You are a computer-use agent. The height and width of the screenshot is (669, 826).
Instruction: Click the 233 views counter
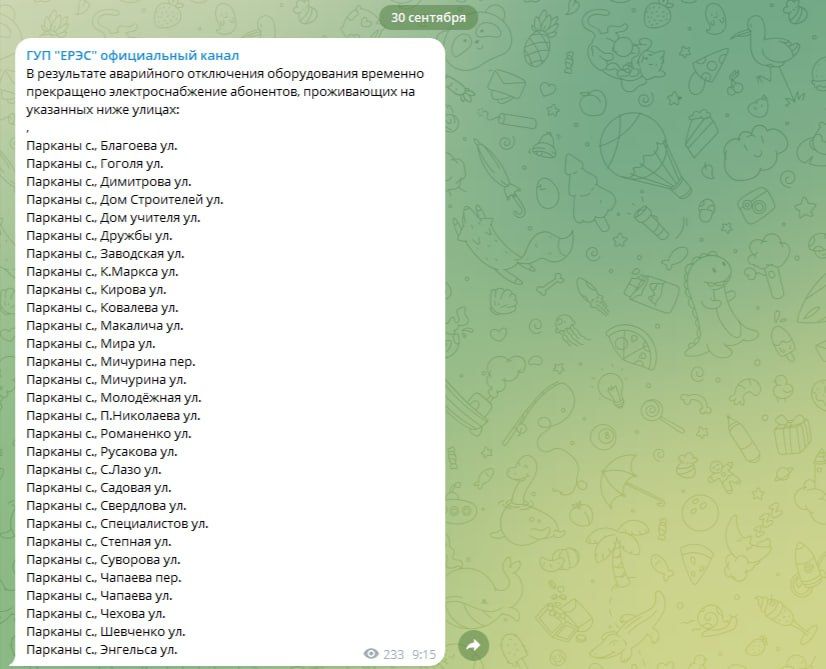(394, 654)
